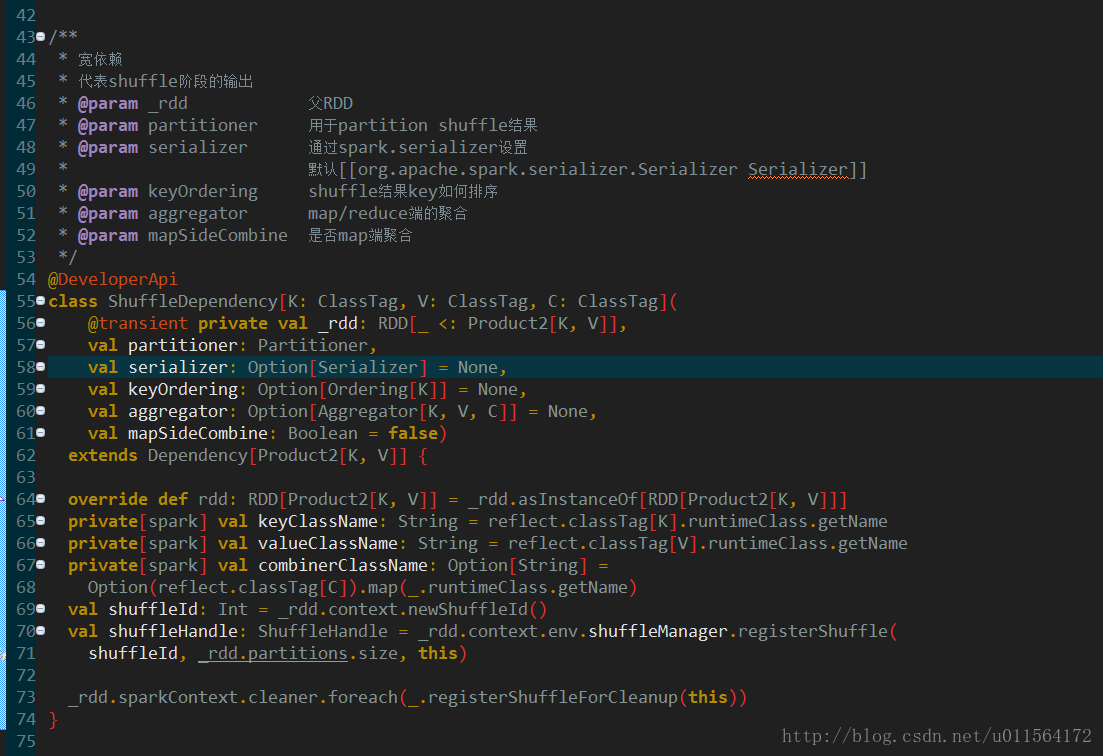
Task: Collapse the Javadoc comment fold at line 43
Action: 41,37
